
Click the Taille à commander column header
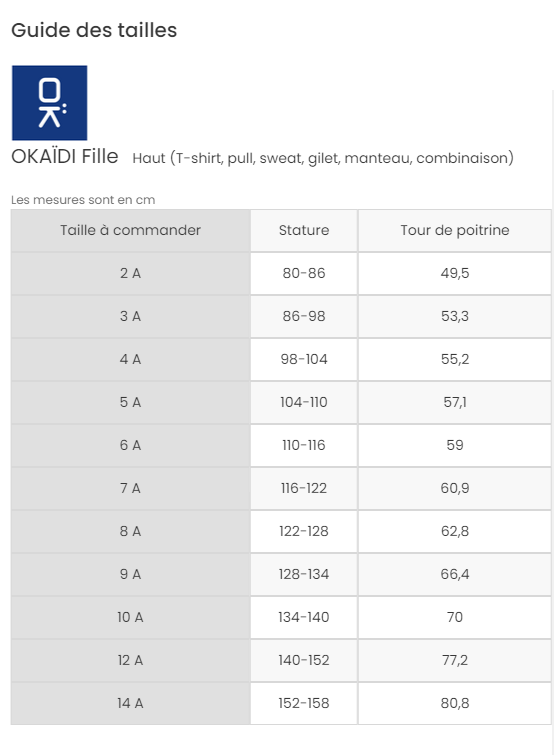click(130, 230)
